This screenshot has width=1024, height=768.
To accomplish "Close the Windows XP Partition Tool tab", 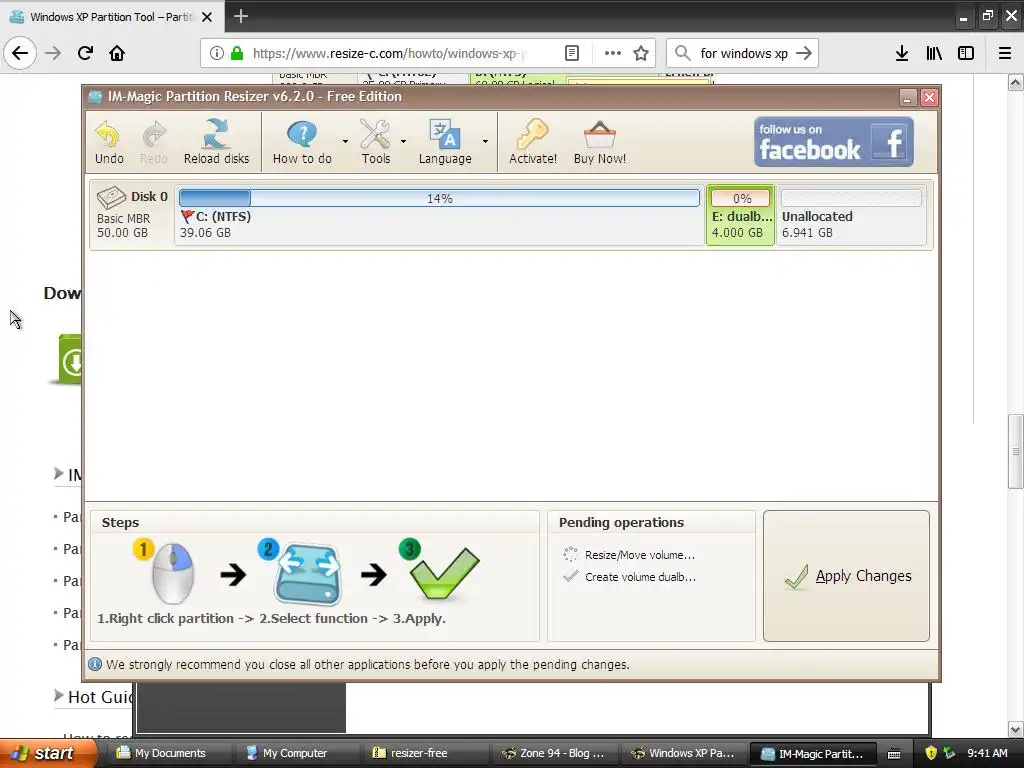I will (207, 17).
